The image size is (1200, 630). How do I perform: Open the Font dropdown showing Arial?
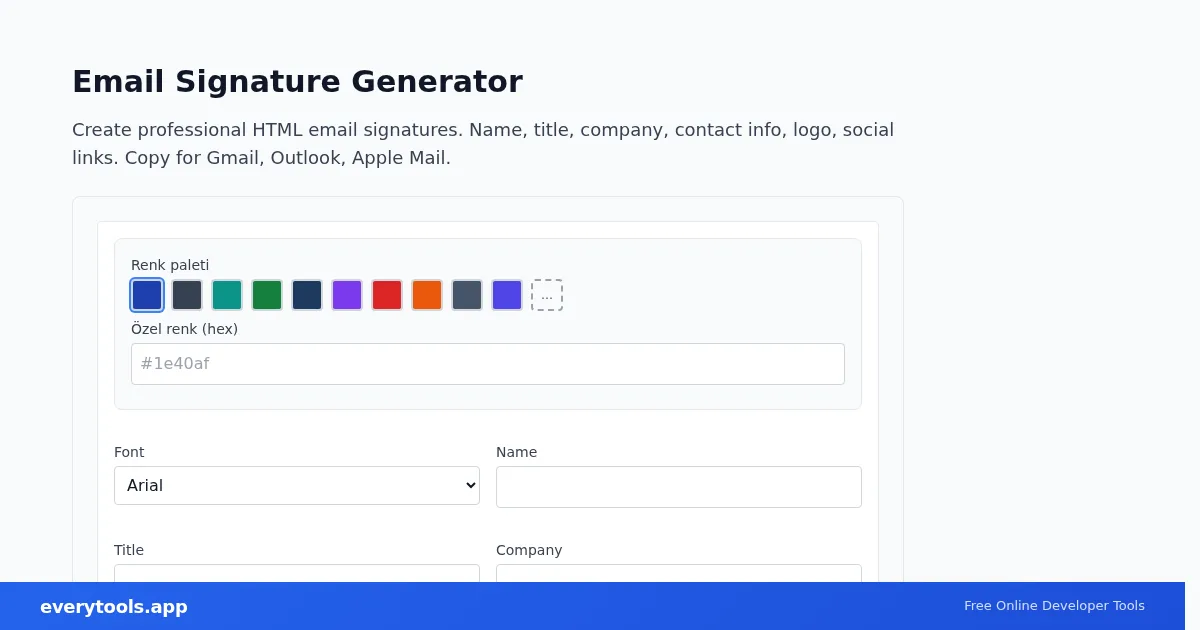pyautogui.click(x=297, y=485)
